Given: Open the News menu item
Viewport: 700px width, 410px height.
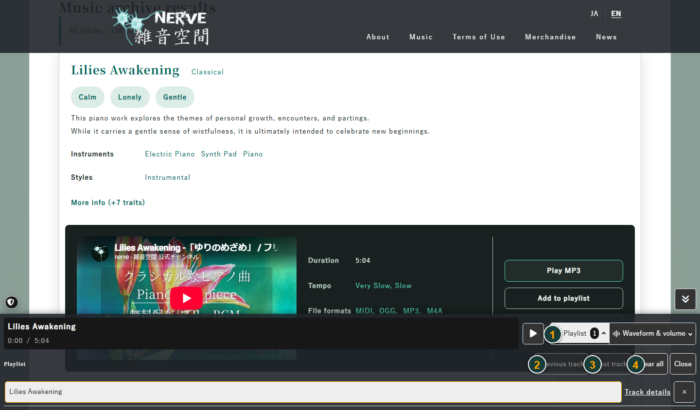Looking at the screenshot, I should (606, 37).
